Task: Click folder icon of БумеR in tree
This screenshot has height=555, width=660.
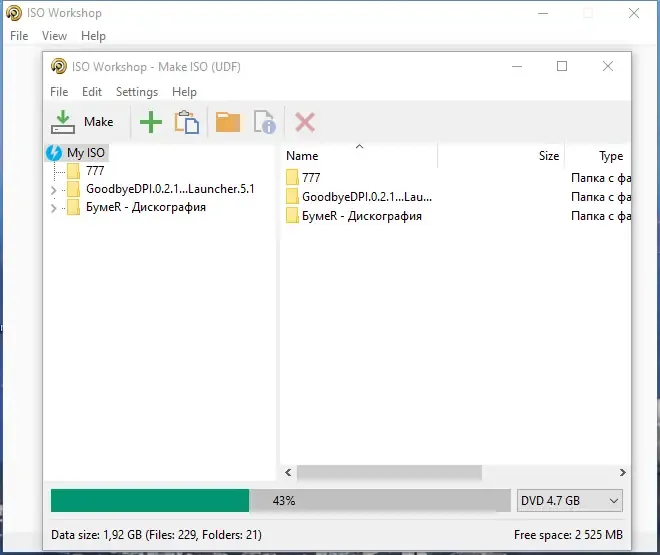Action: pos(73,207)
